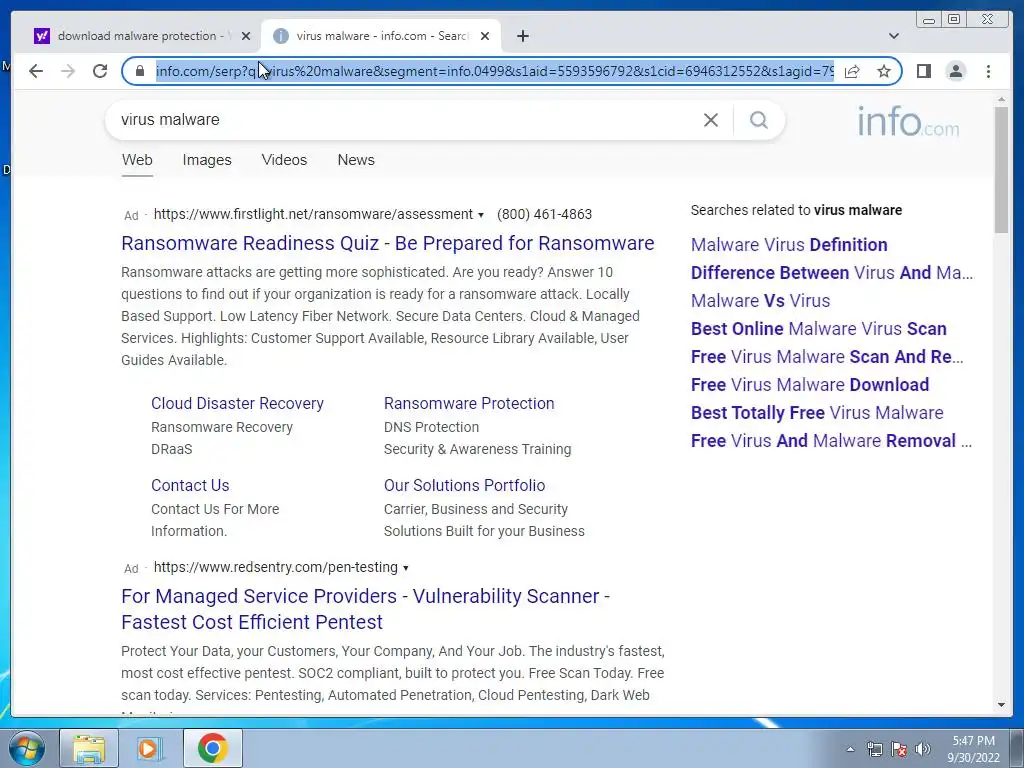
Task: Click the magnifying glass search button
Action: 758,120
